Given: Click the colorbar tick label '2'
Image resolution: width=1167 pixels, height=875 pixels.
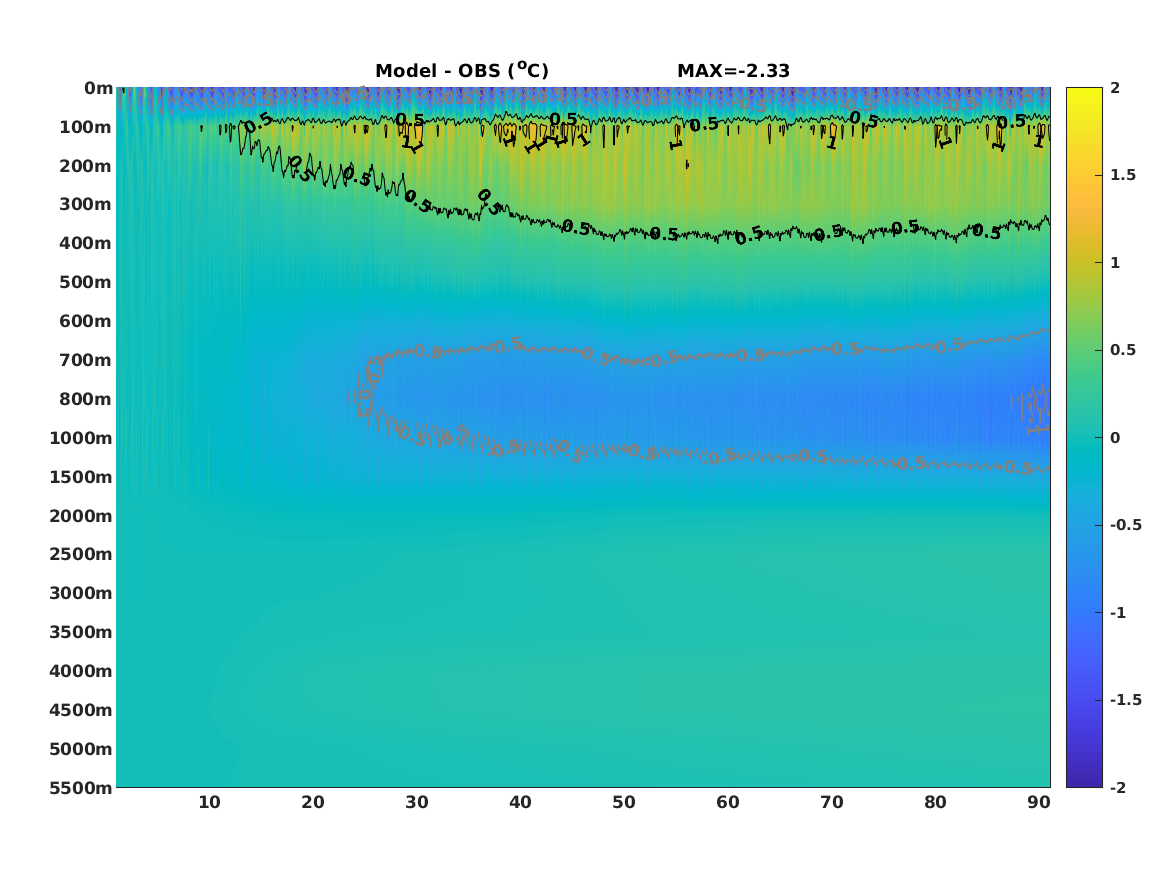Looking at the screenshot, I should click(1115, 88).
